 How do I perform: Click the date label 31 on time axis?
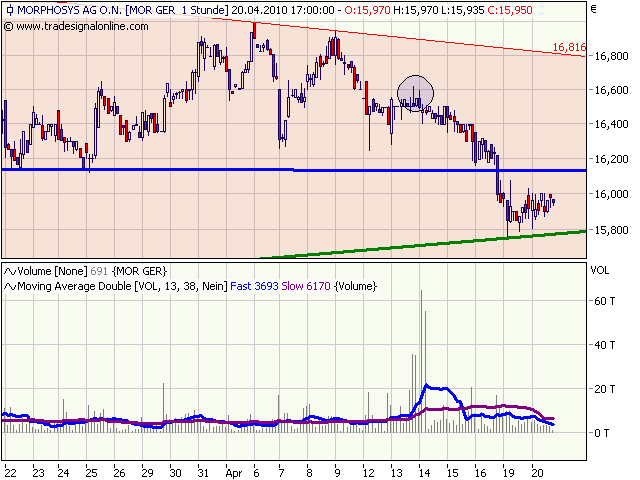click(203, 473)
